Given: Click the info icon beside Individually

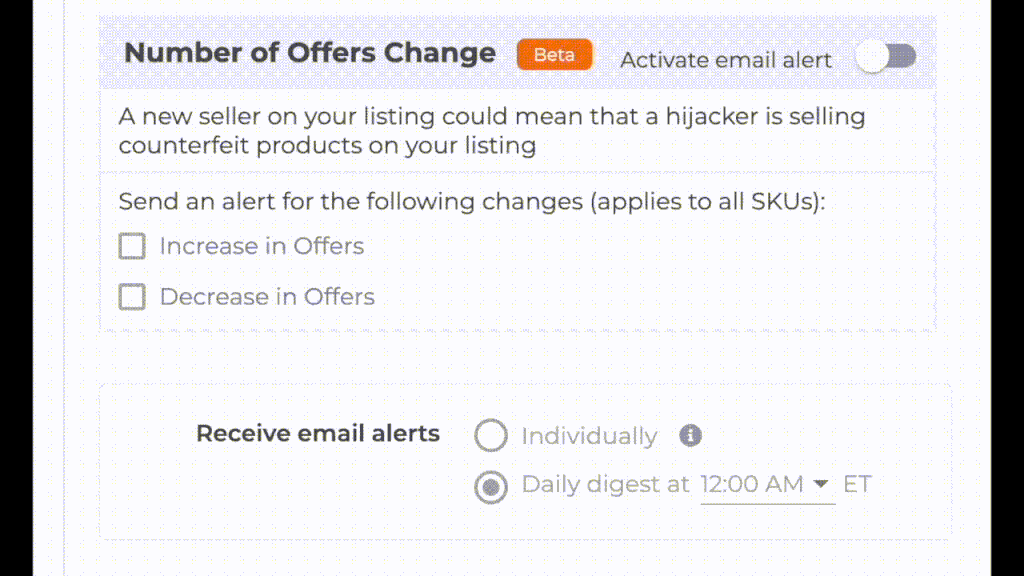Looking at the screenshot, I should [690, 435].
